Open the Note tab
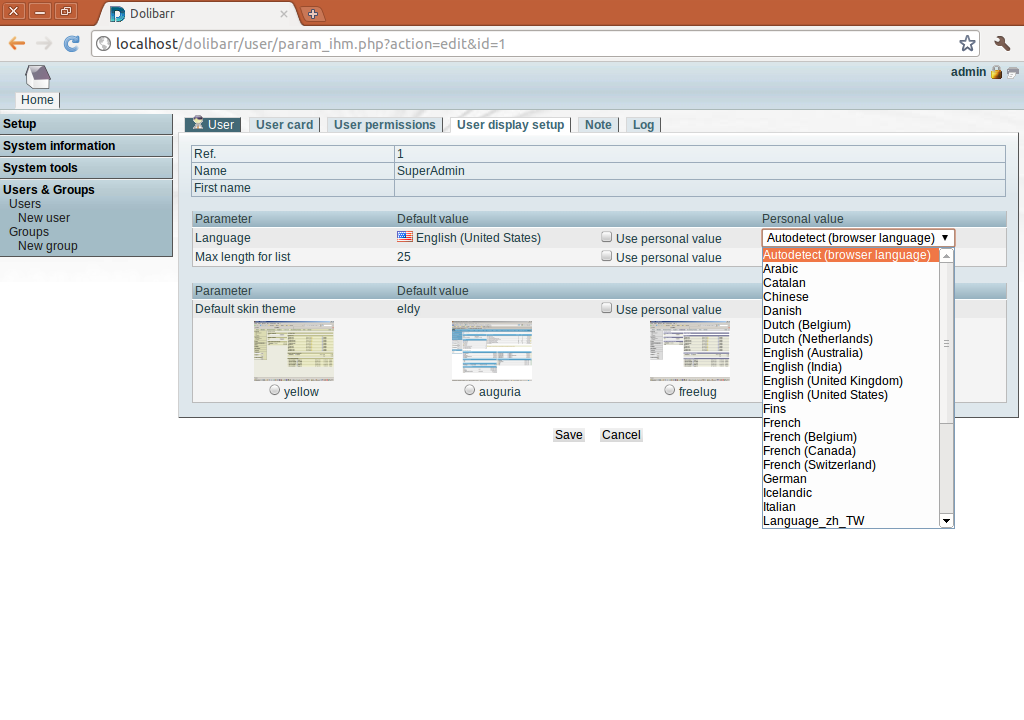Viewport: 1024px width, 720px height. coord(598,125)
